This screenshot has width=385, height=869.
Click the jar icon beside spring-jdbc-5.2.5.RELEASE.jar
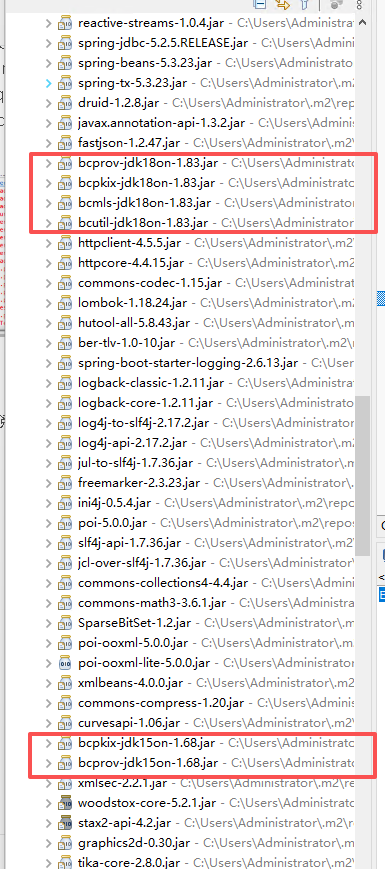[x=65, y=43]
